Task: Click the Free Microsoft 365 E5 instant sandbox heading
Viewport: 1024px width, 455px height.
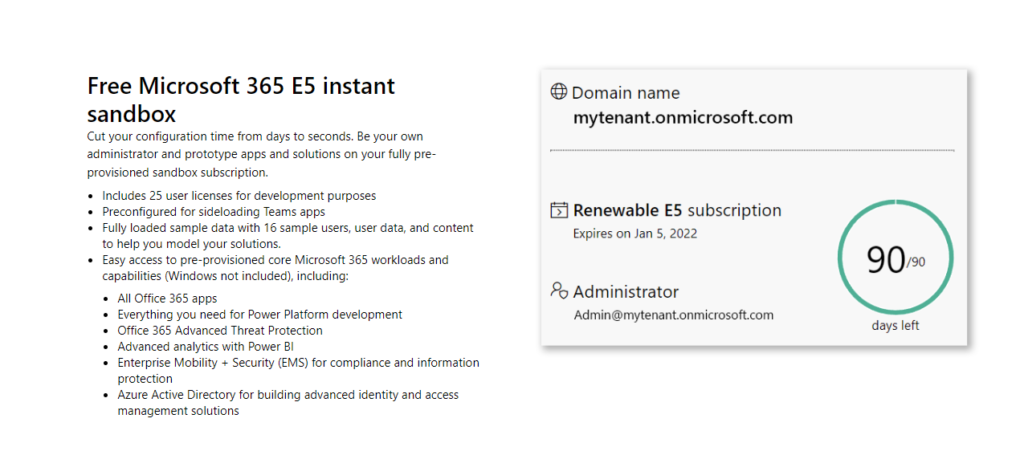Action: coord(241,99)
